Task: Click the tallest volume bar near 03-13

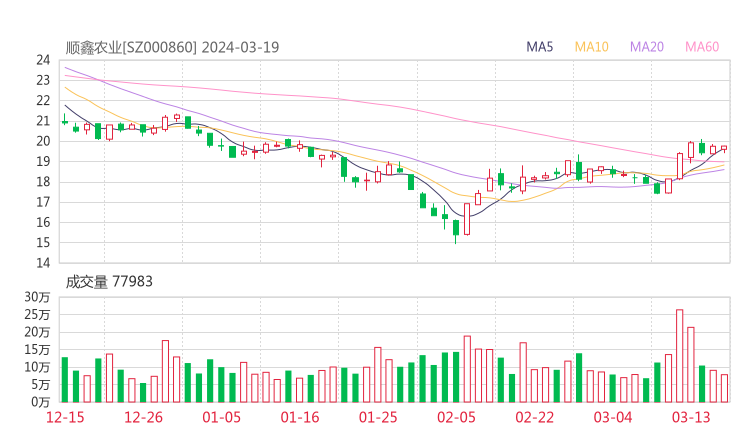Action: pyautogui.click(x=680, y=356)
